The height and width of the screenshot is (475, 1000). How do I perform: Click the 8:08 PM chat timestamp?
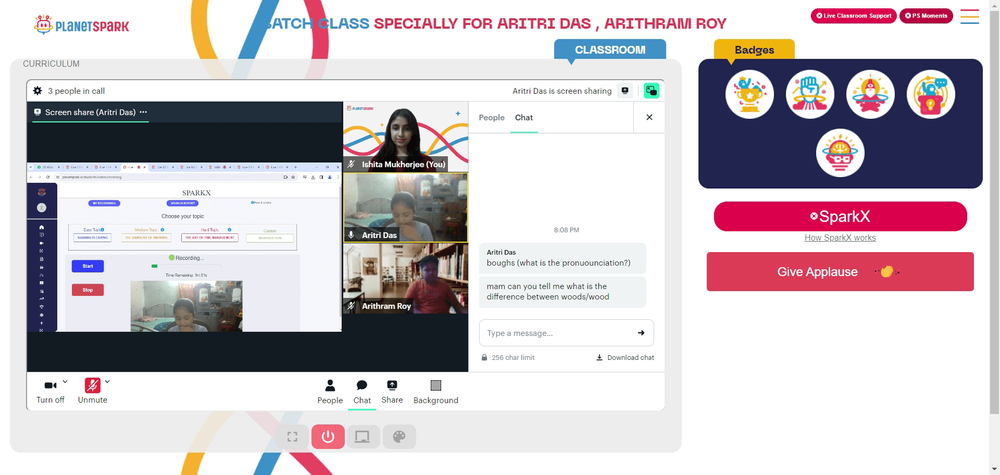[566, 230]
